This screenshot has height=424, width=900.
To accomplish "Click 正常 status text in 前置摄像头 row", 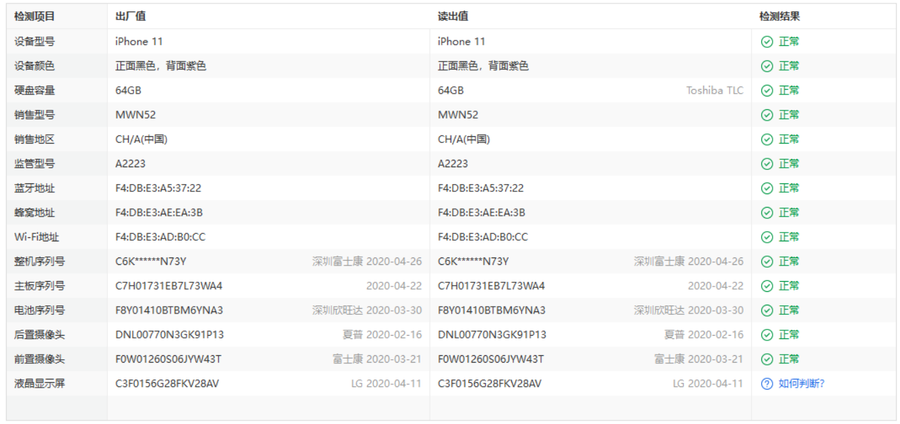I will pos(789,359).
